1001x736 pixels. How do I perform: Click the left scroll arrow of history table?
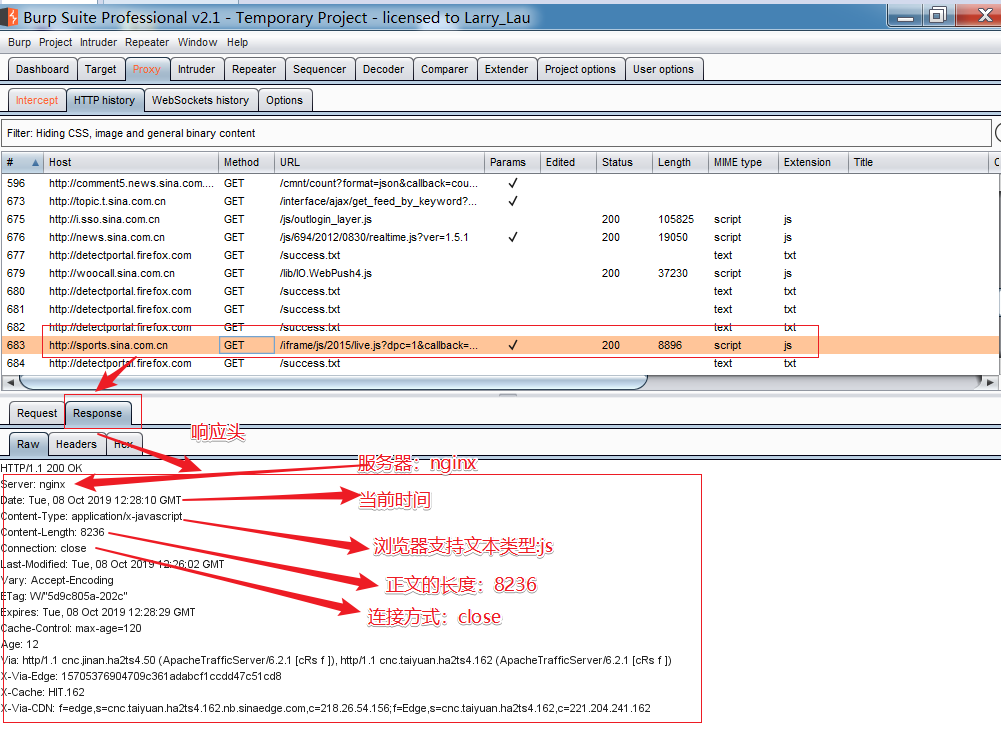coord(10,382)
